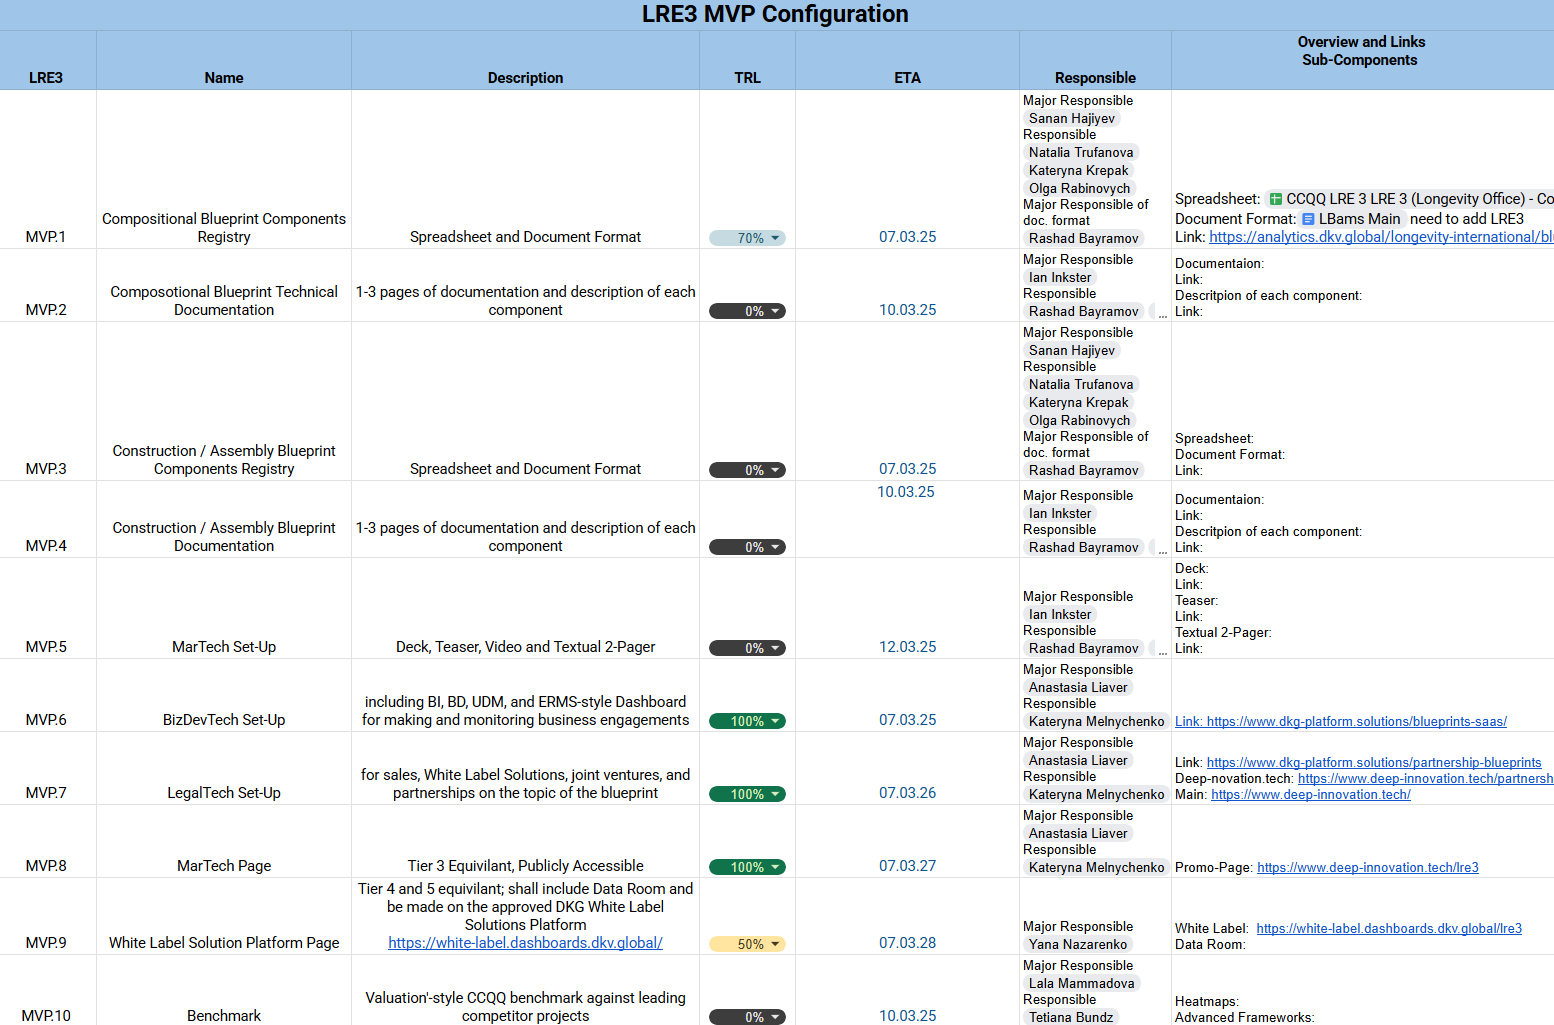Open the CCQQ LRE 3 spreadsheet chip
Viewport: 1554px width, 1025px height.
[1410, 199]
